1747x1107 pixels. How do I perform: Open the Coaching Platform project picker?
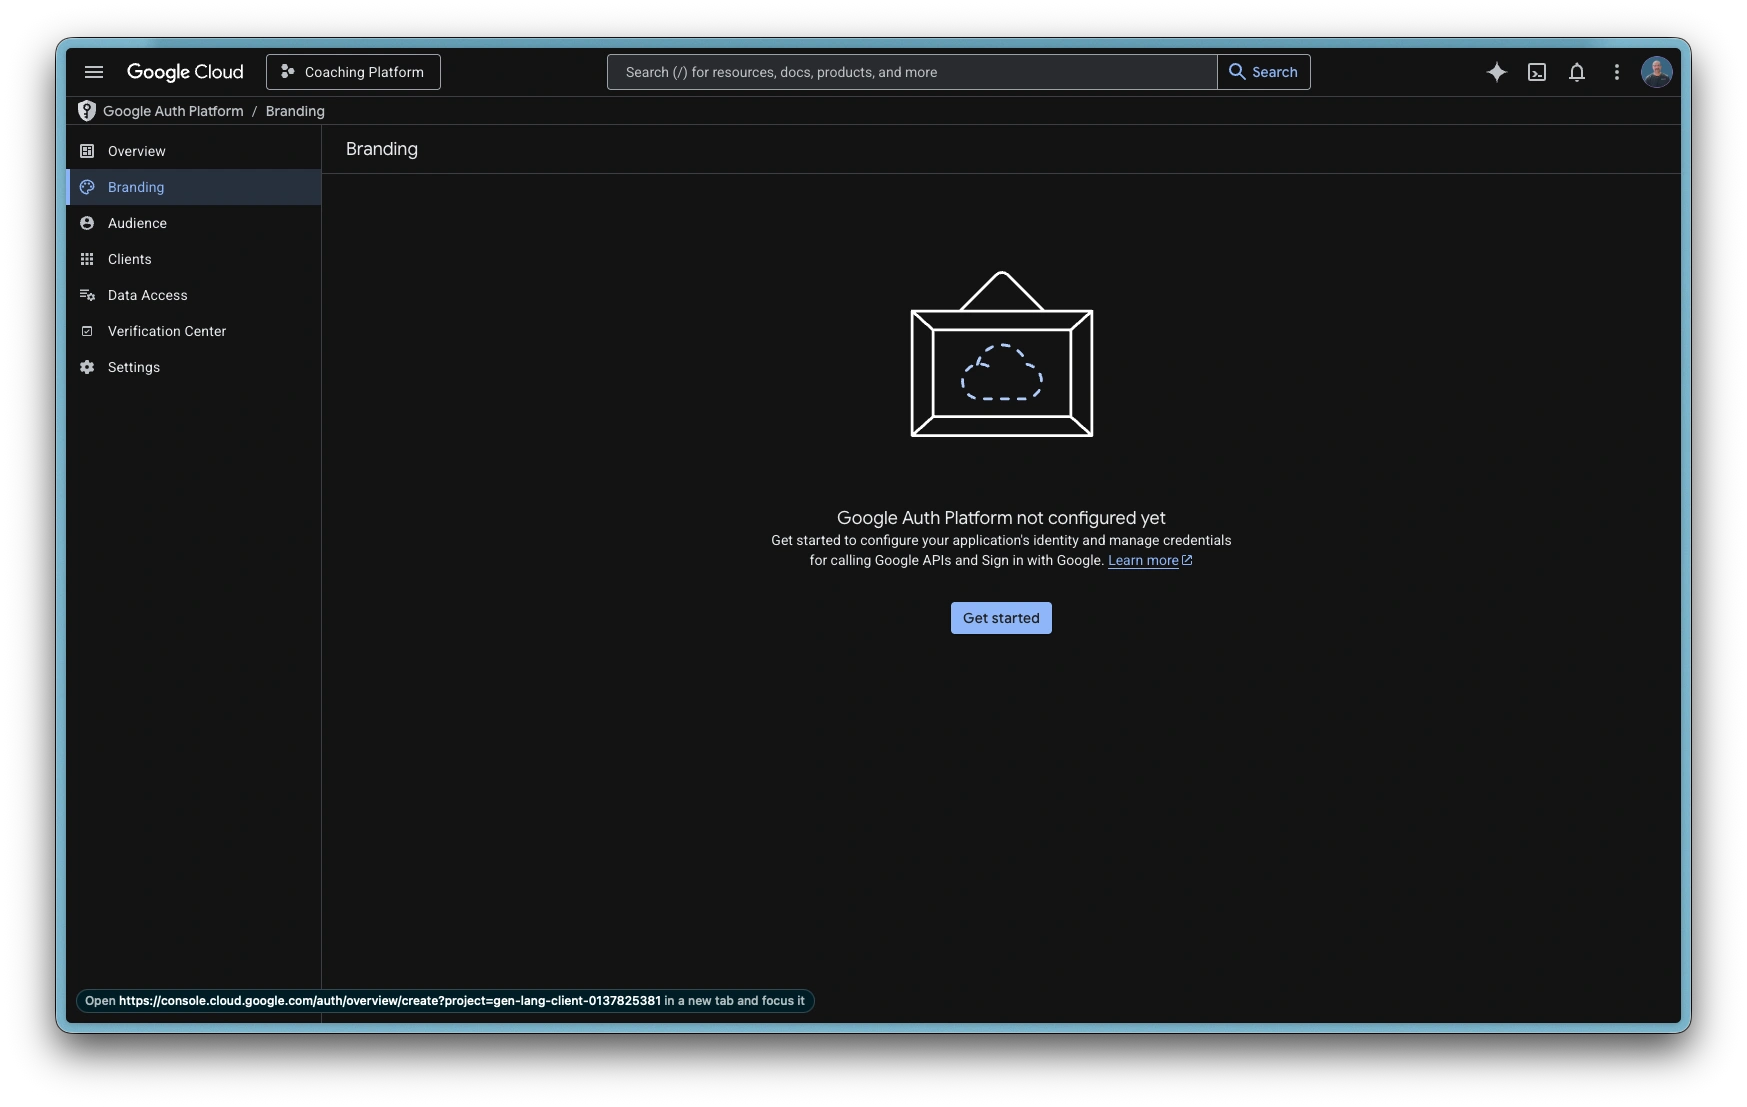pos(353,72)
